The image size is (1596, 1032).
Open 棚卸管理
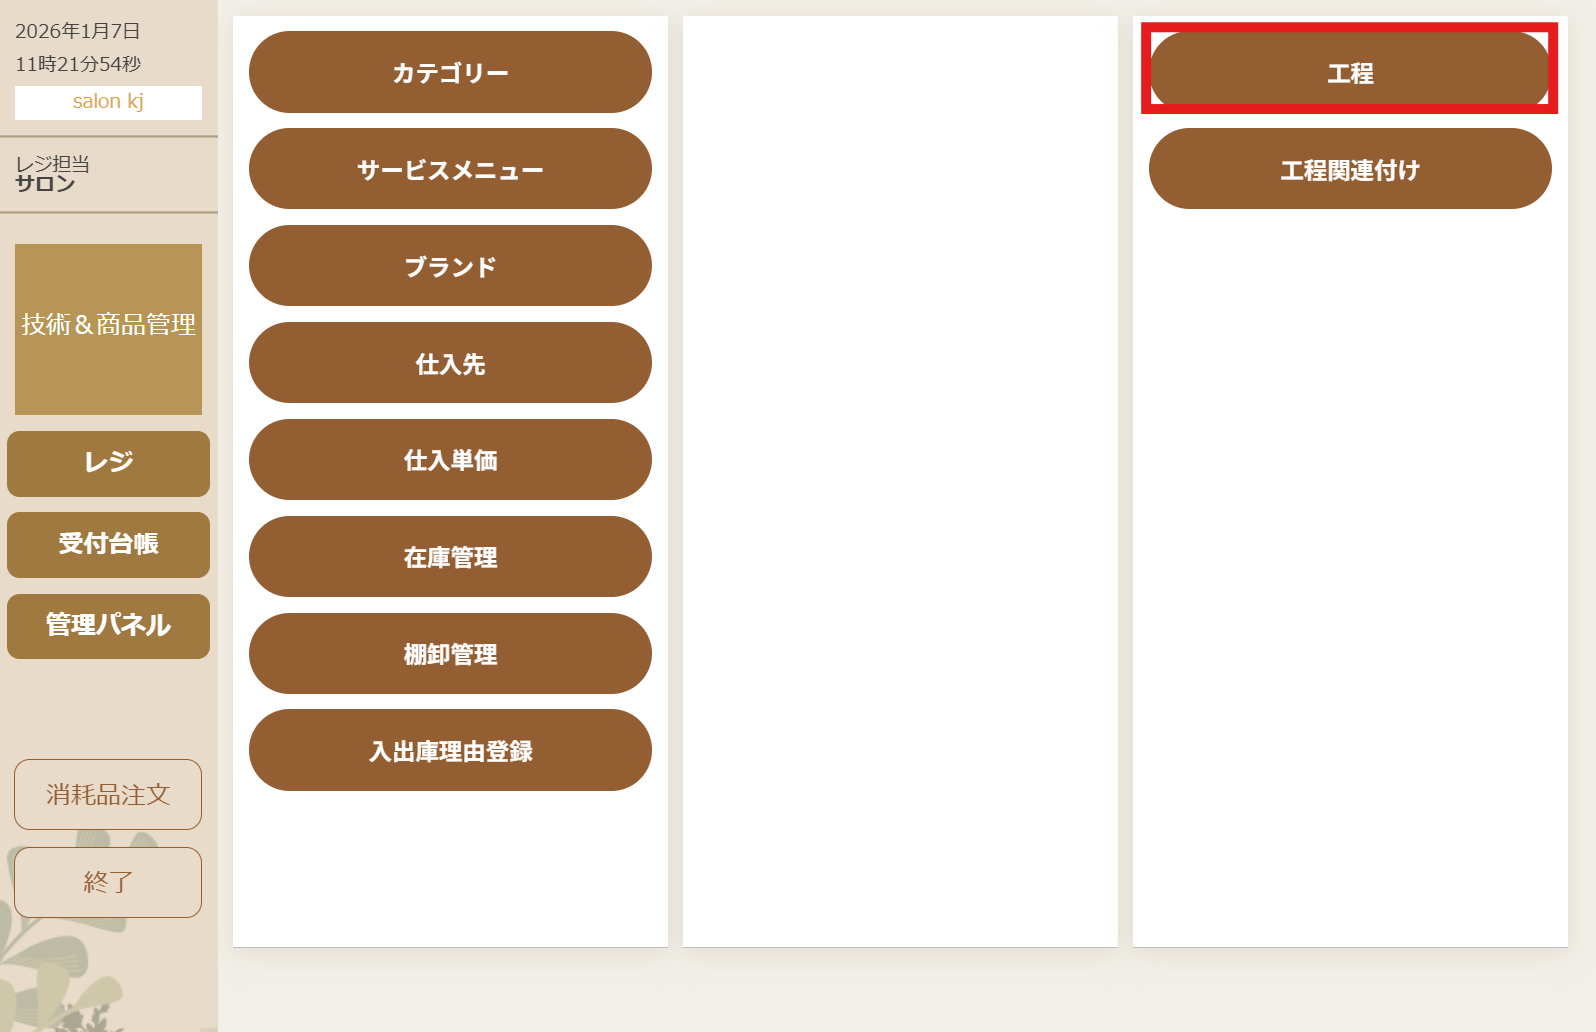[450, 654]
